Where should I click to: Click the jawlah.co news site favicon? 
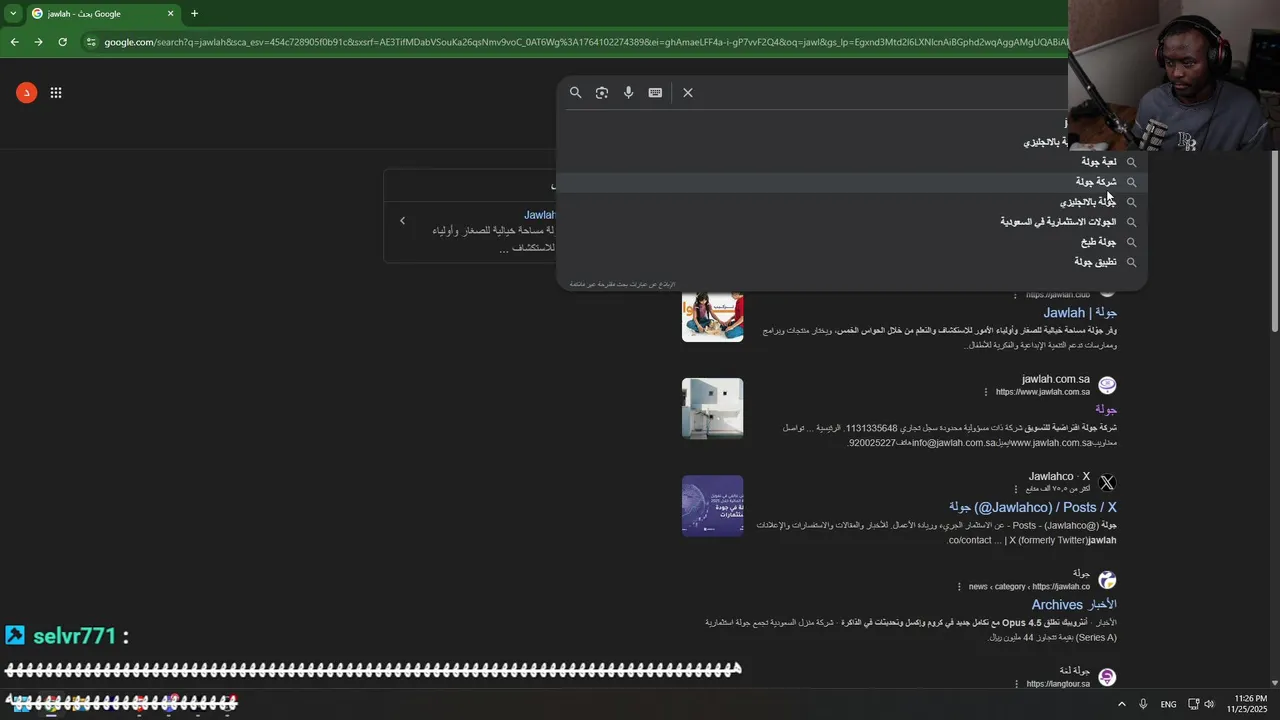(x=1107, y=580)
